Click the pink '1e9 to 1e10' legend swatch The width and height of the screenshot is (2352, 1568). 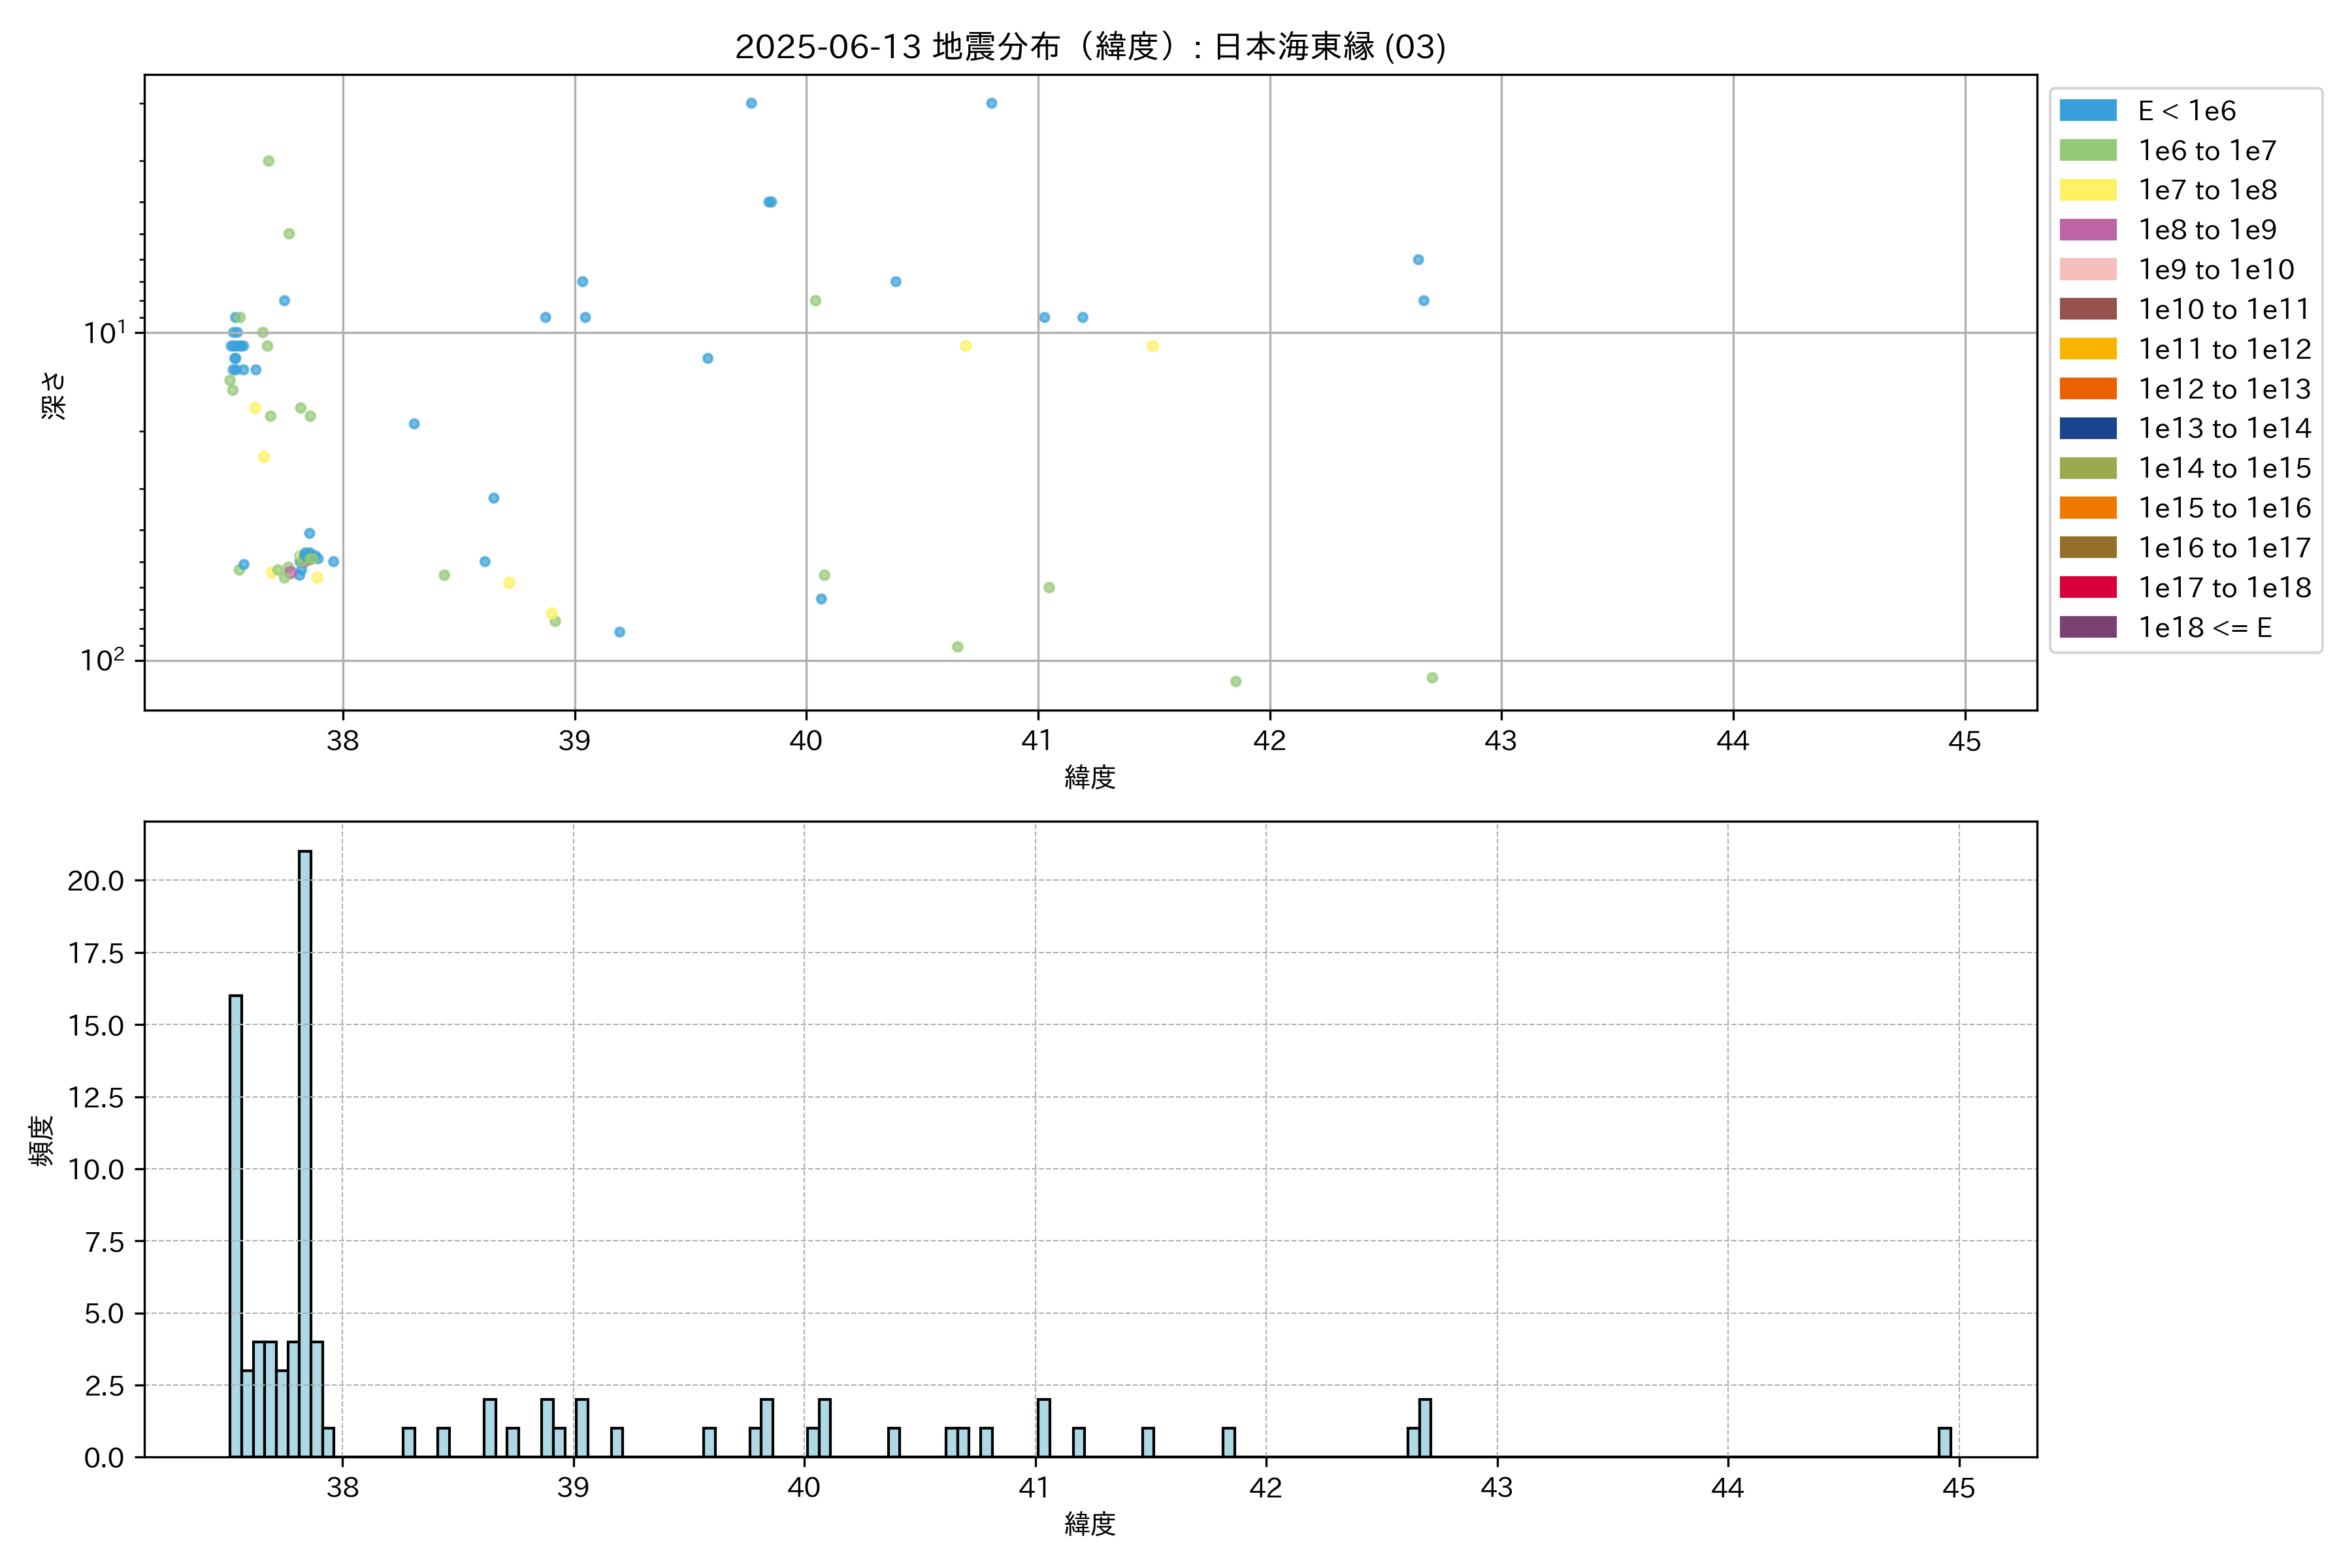point(2087,270)
